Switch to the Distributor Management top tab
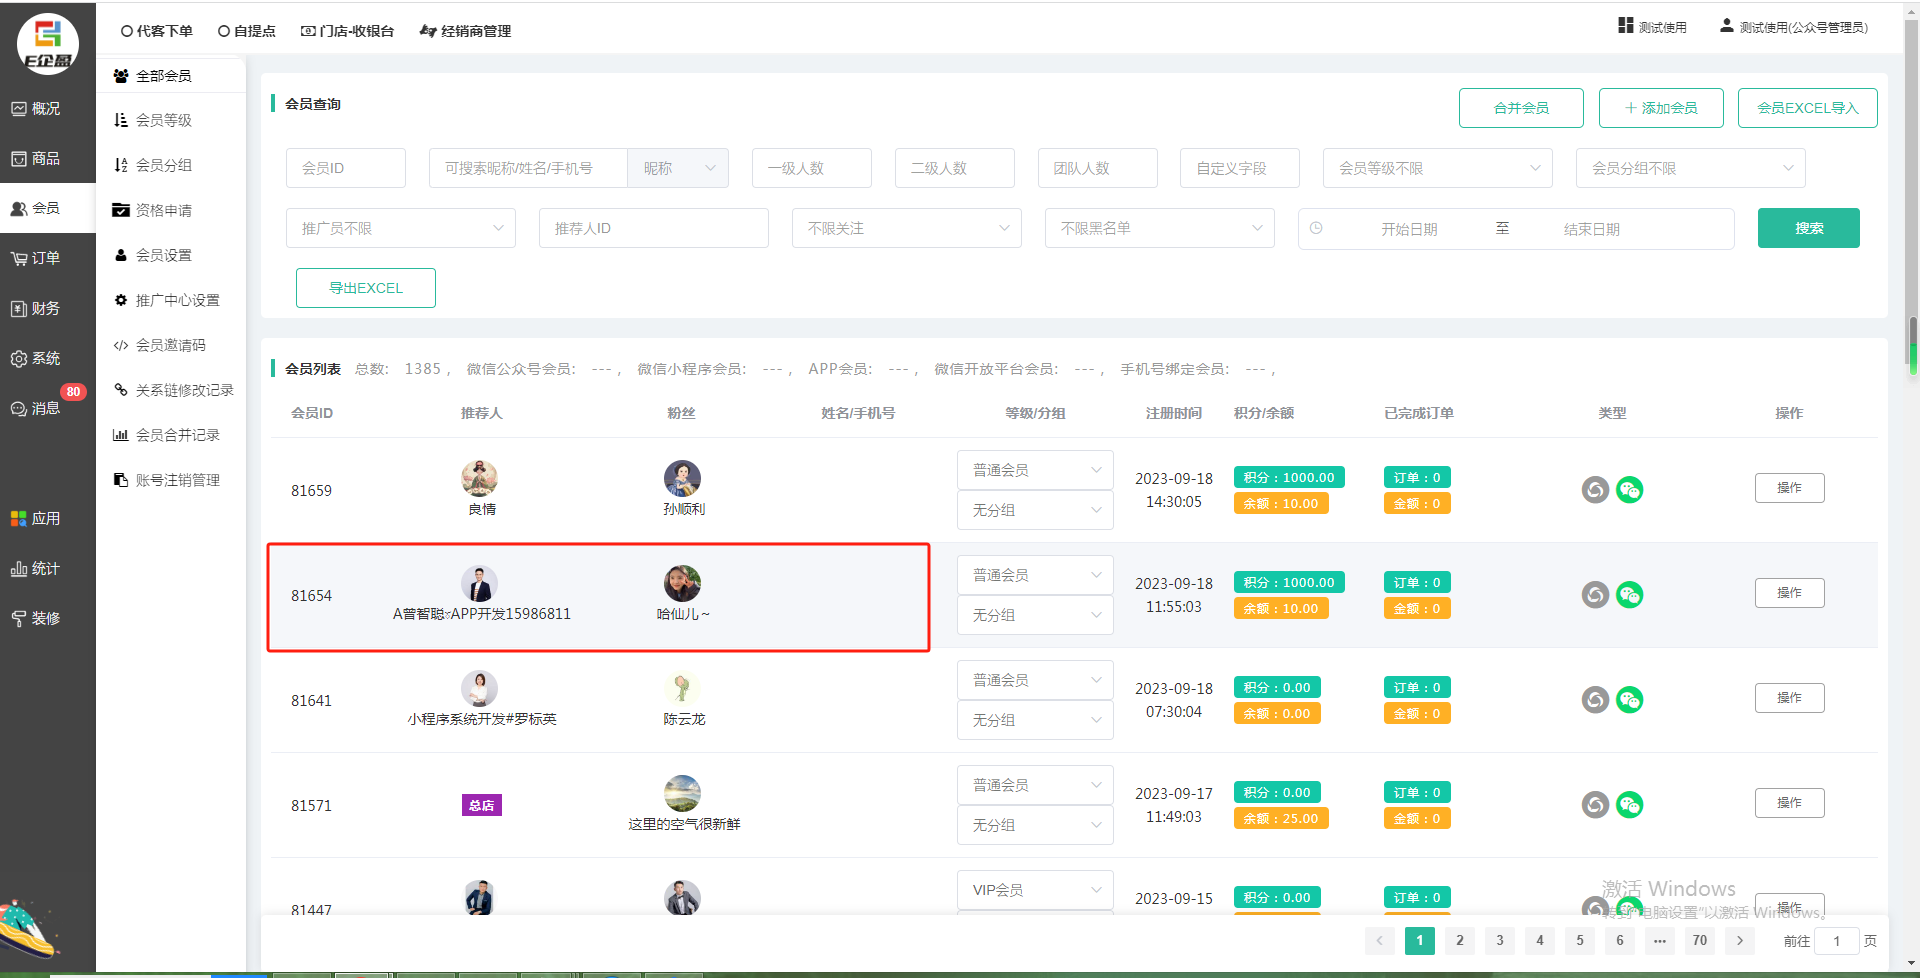 466,31
